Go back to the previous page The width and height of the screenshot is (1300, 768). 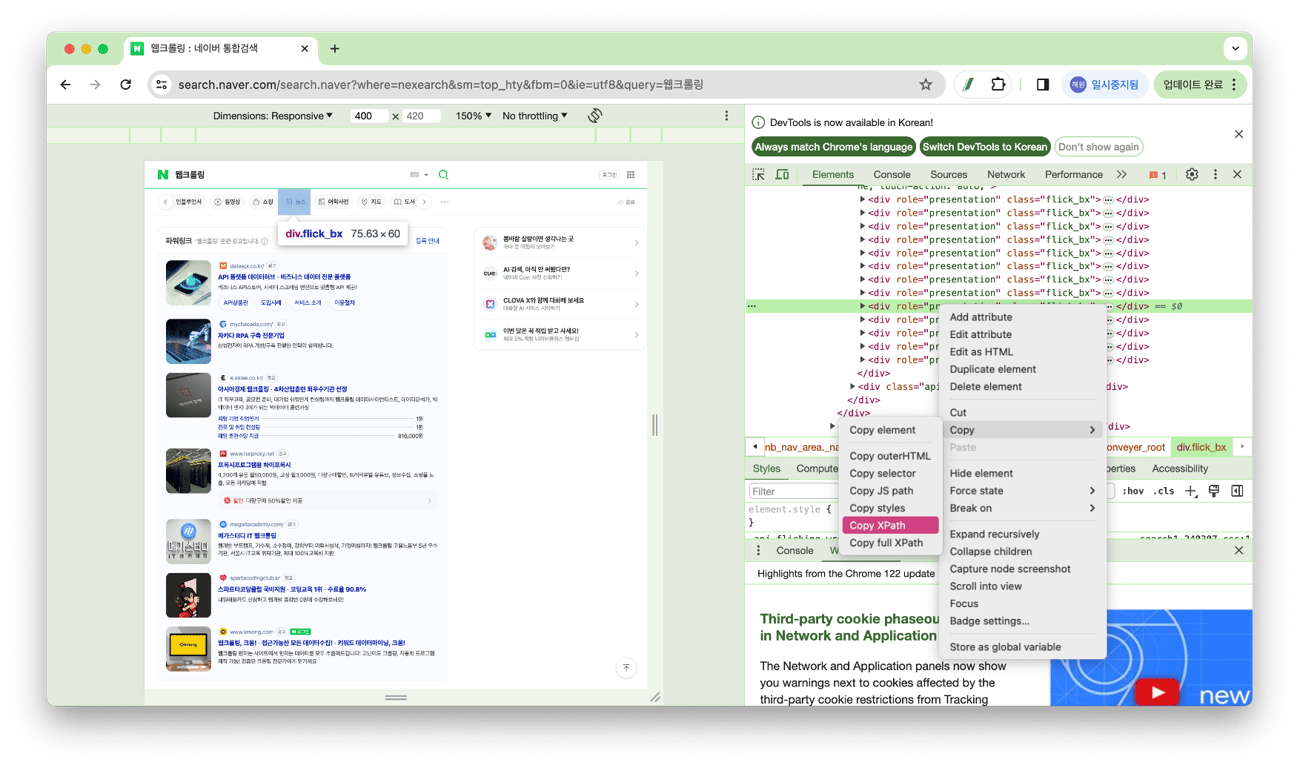66,85
